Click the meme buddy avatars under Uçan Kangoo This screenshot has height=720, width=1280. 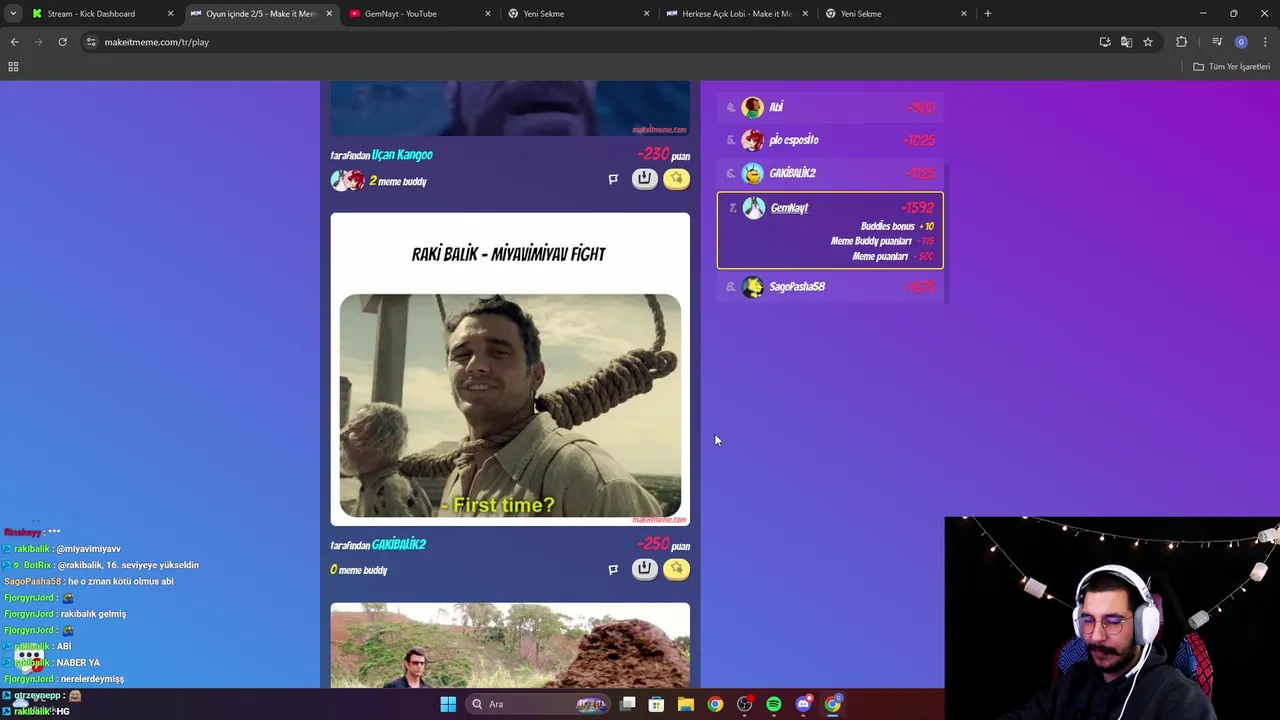[348, 181]
